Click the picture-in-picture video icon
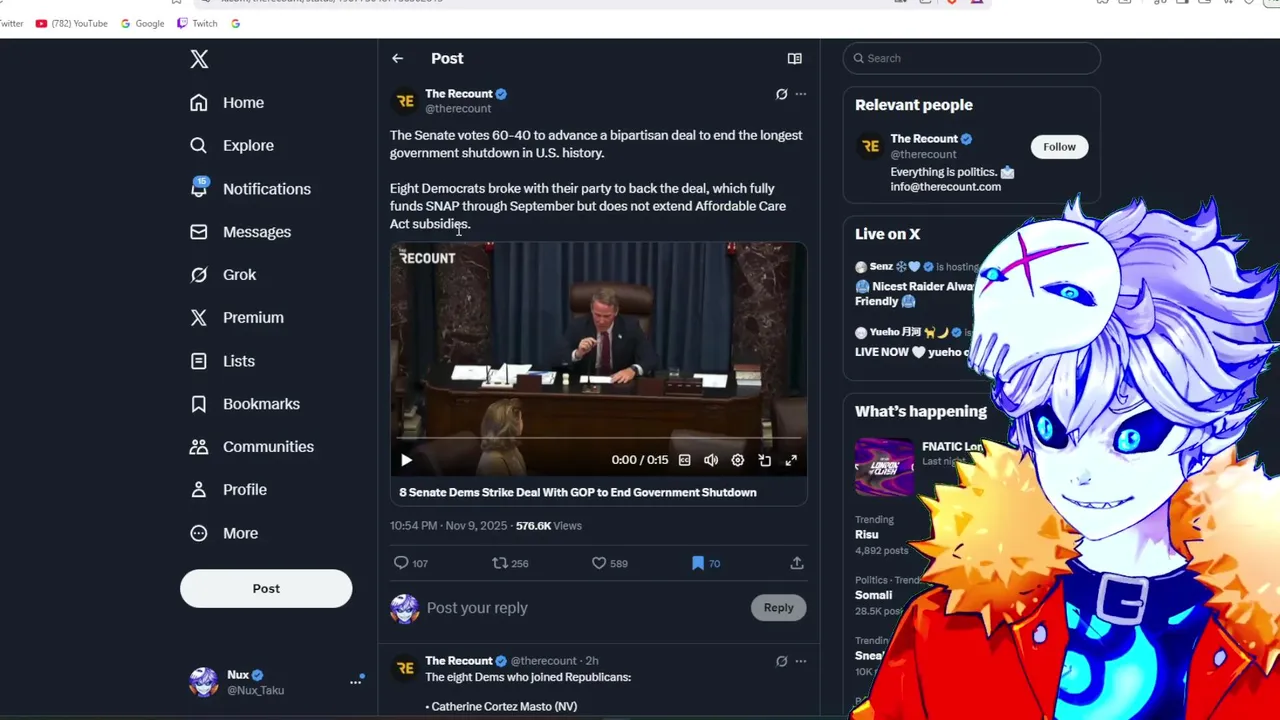Image resolution: width=1280 pixels, height=720 pixels. (x=765, y=460)
